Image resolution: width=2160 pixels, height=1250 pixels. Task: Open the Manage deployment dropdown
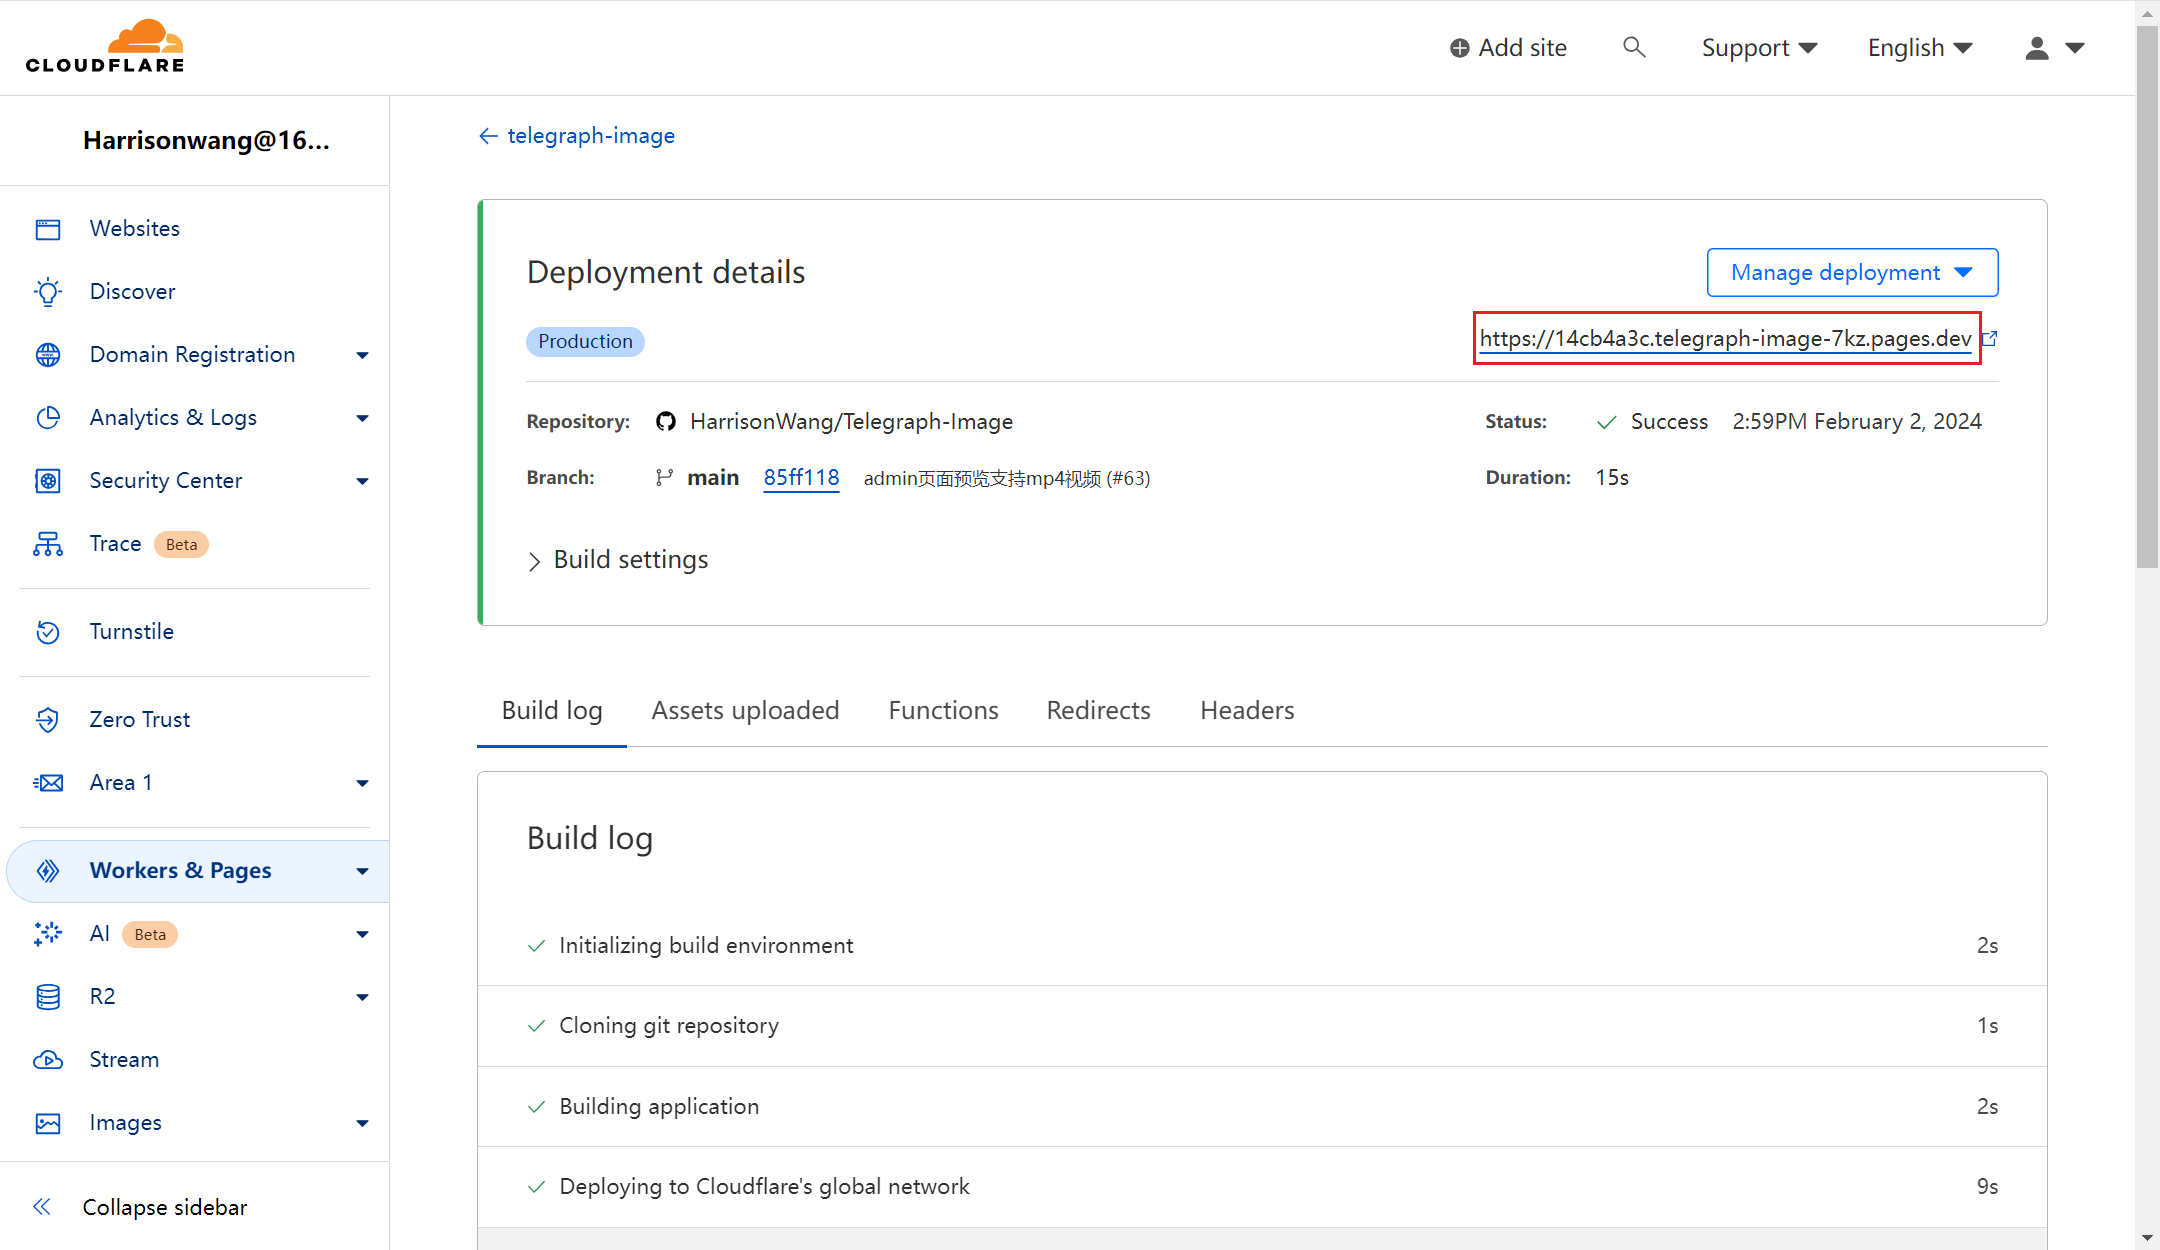[1852, 272]
